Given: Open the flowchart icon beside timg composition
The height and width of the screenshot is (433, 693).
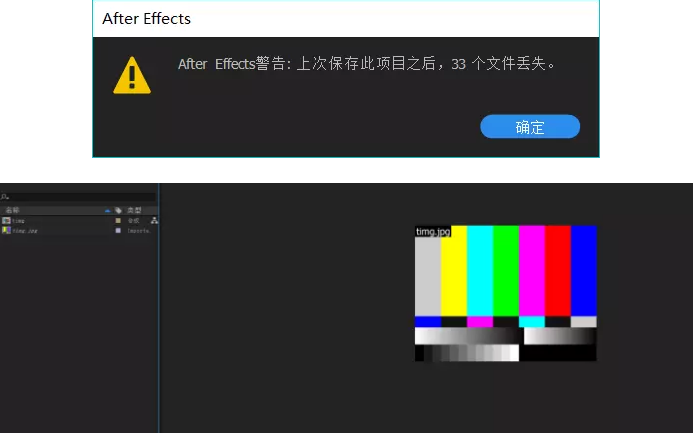Looking at the screenshot, I should point(154,220).
